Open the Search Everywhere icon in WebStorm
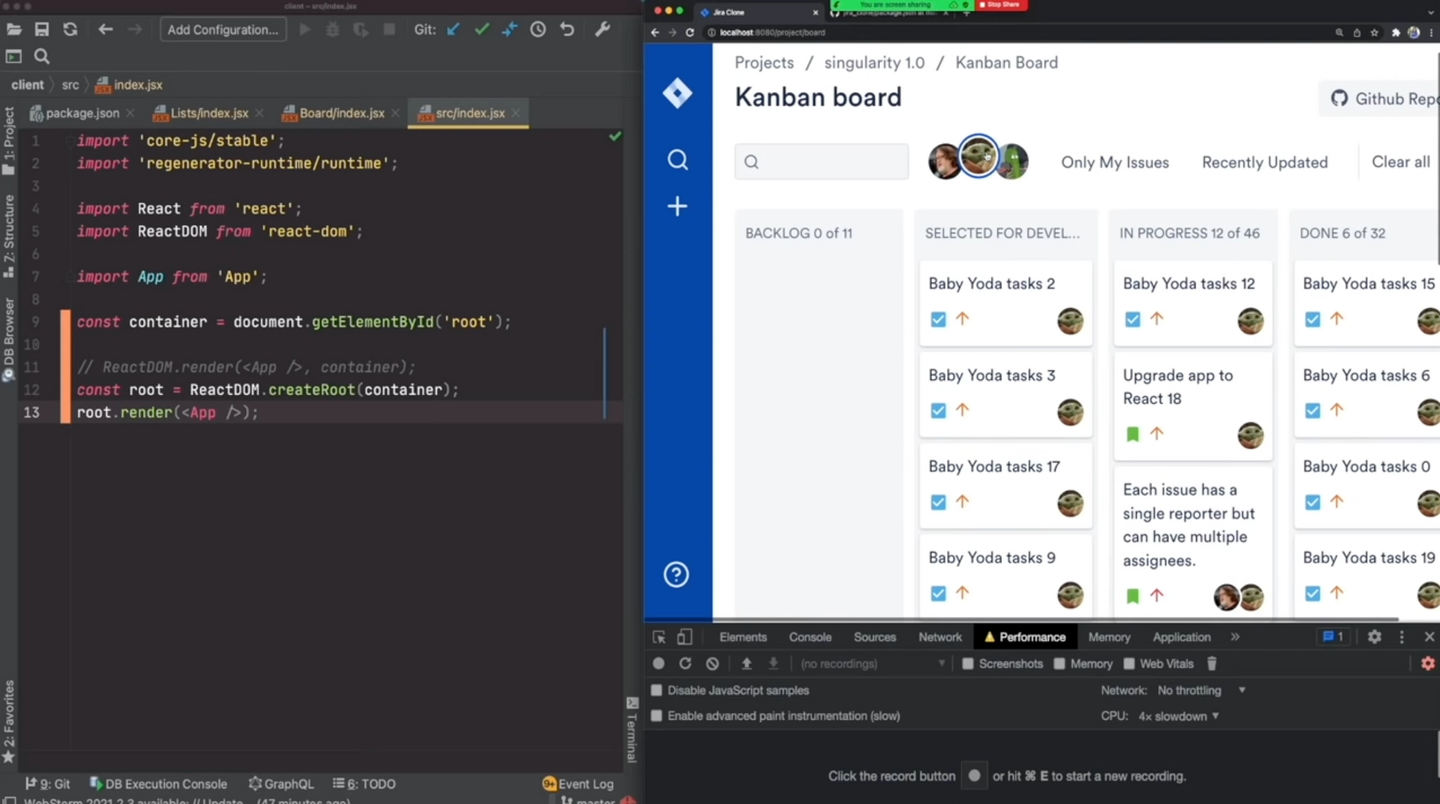 42,57
